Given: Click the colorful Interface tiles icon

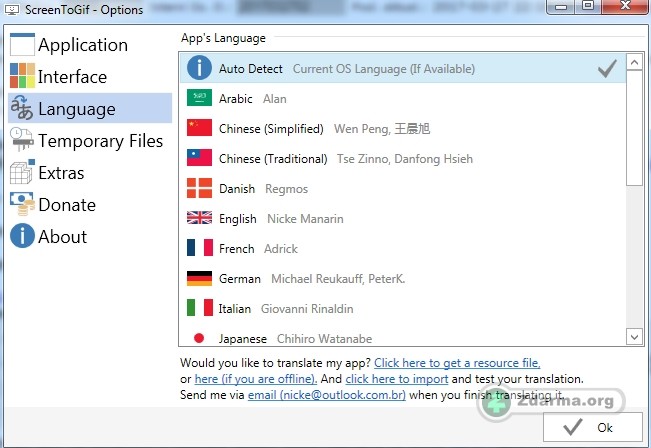Looking at the screenshot, I should 22,76.
